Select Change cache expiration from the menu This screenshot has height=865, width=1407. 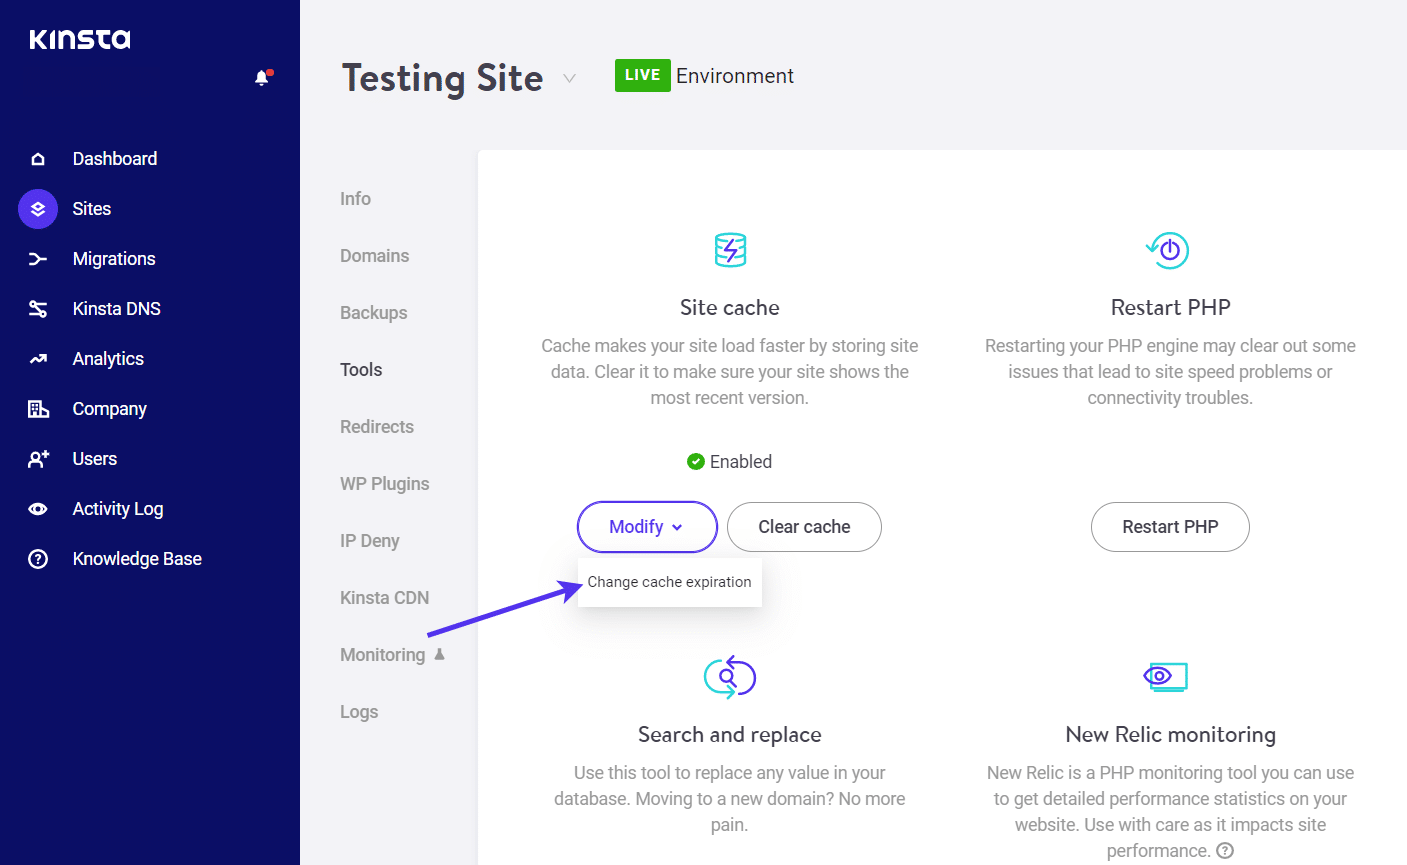[x=669, y=581]
